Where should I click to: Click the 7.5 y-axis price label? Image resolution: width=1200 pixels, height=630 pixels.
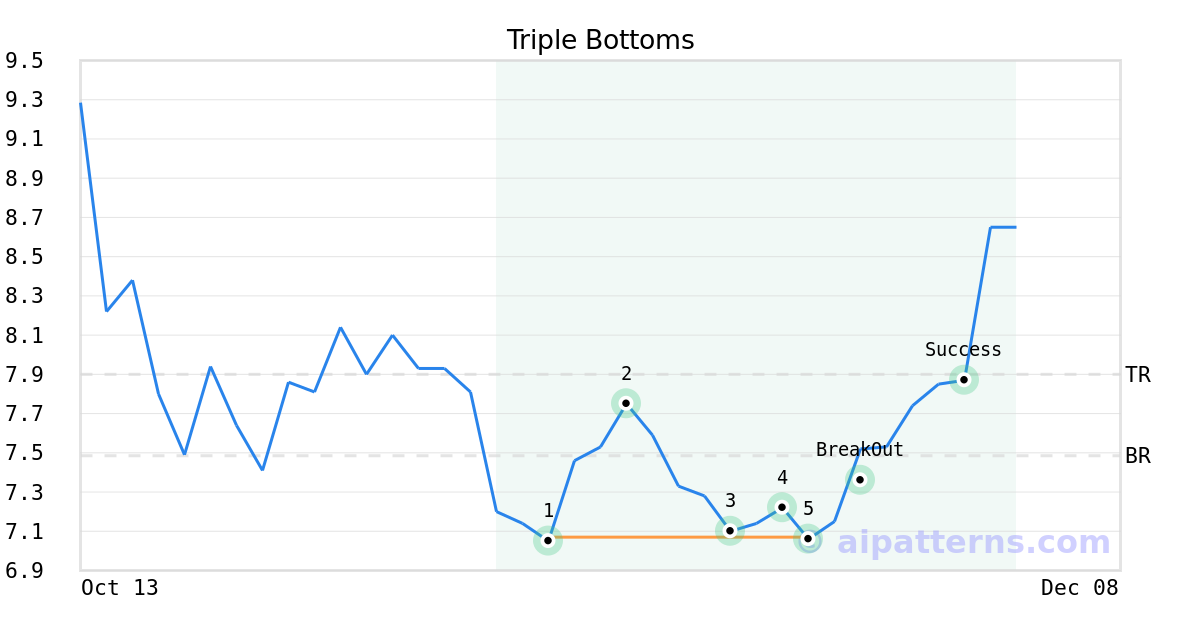(x=24, y=453)
